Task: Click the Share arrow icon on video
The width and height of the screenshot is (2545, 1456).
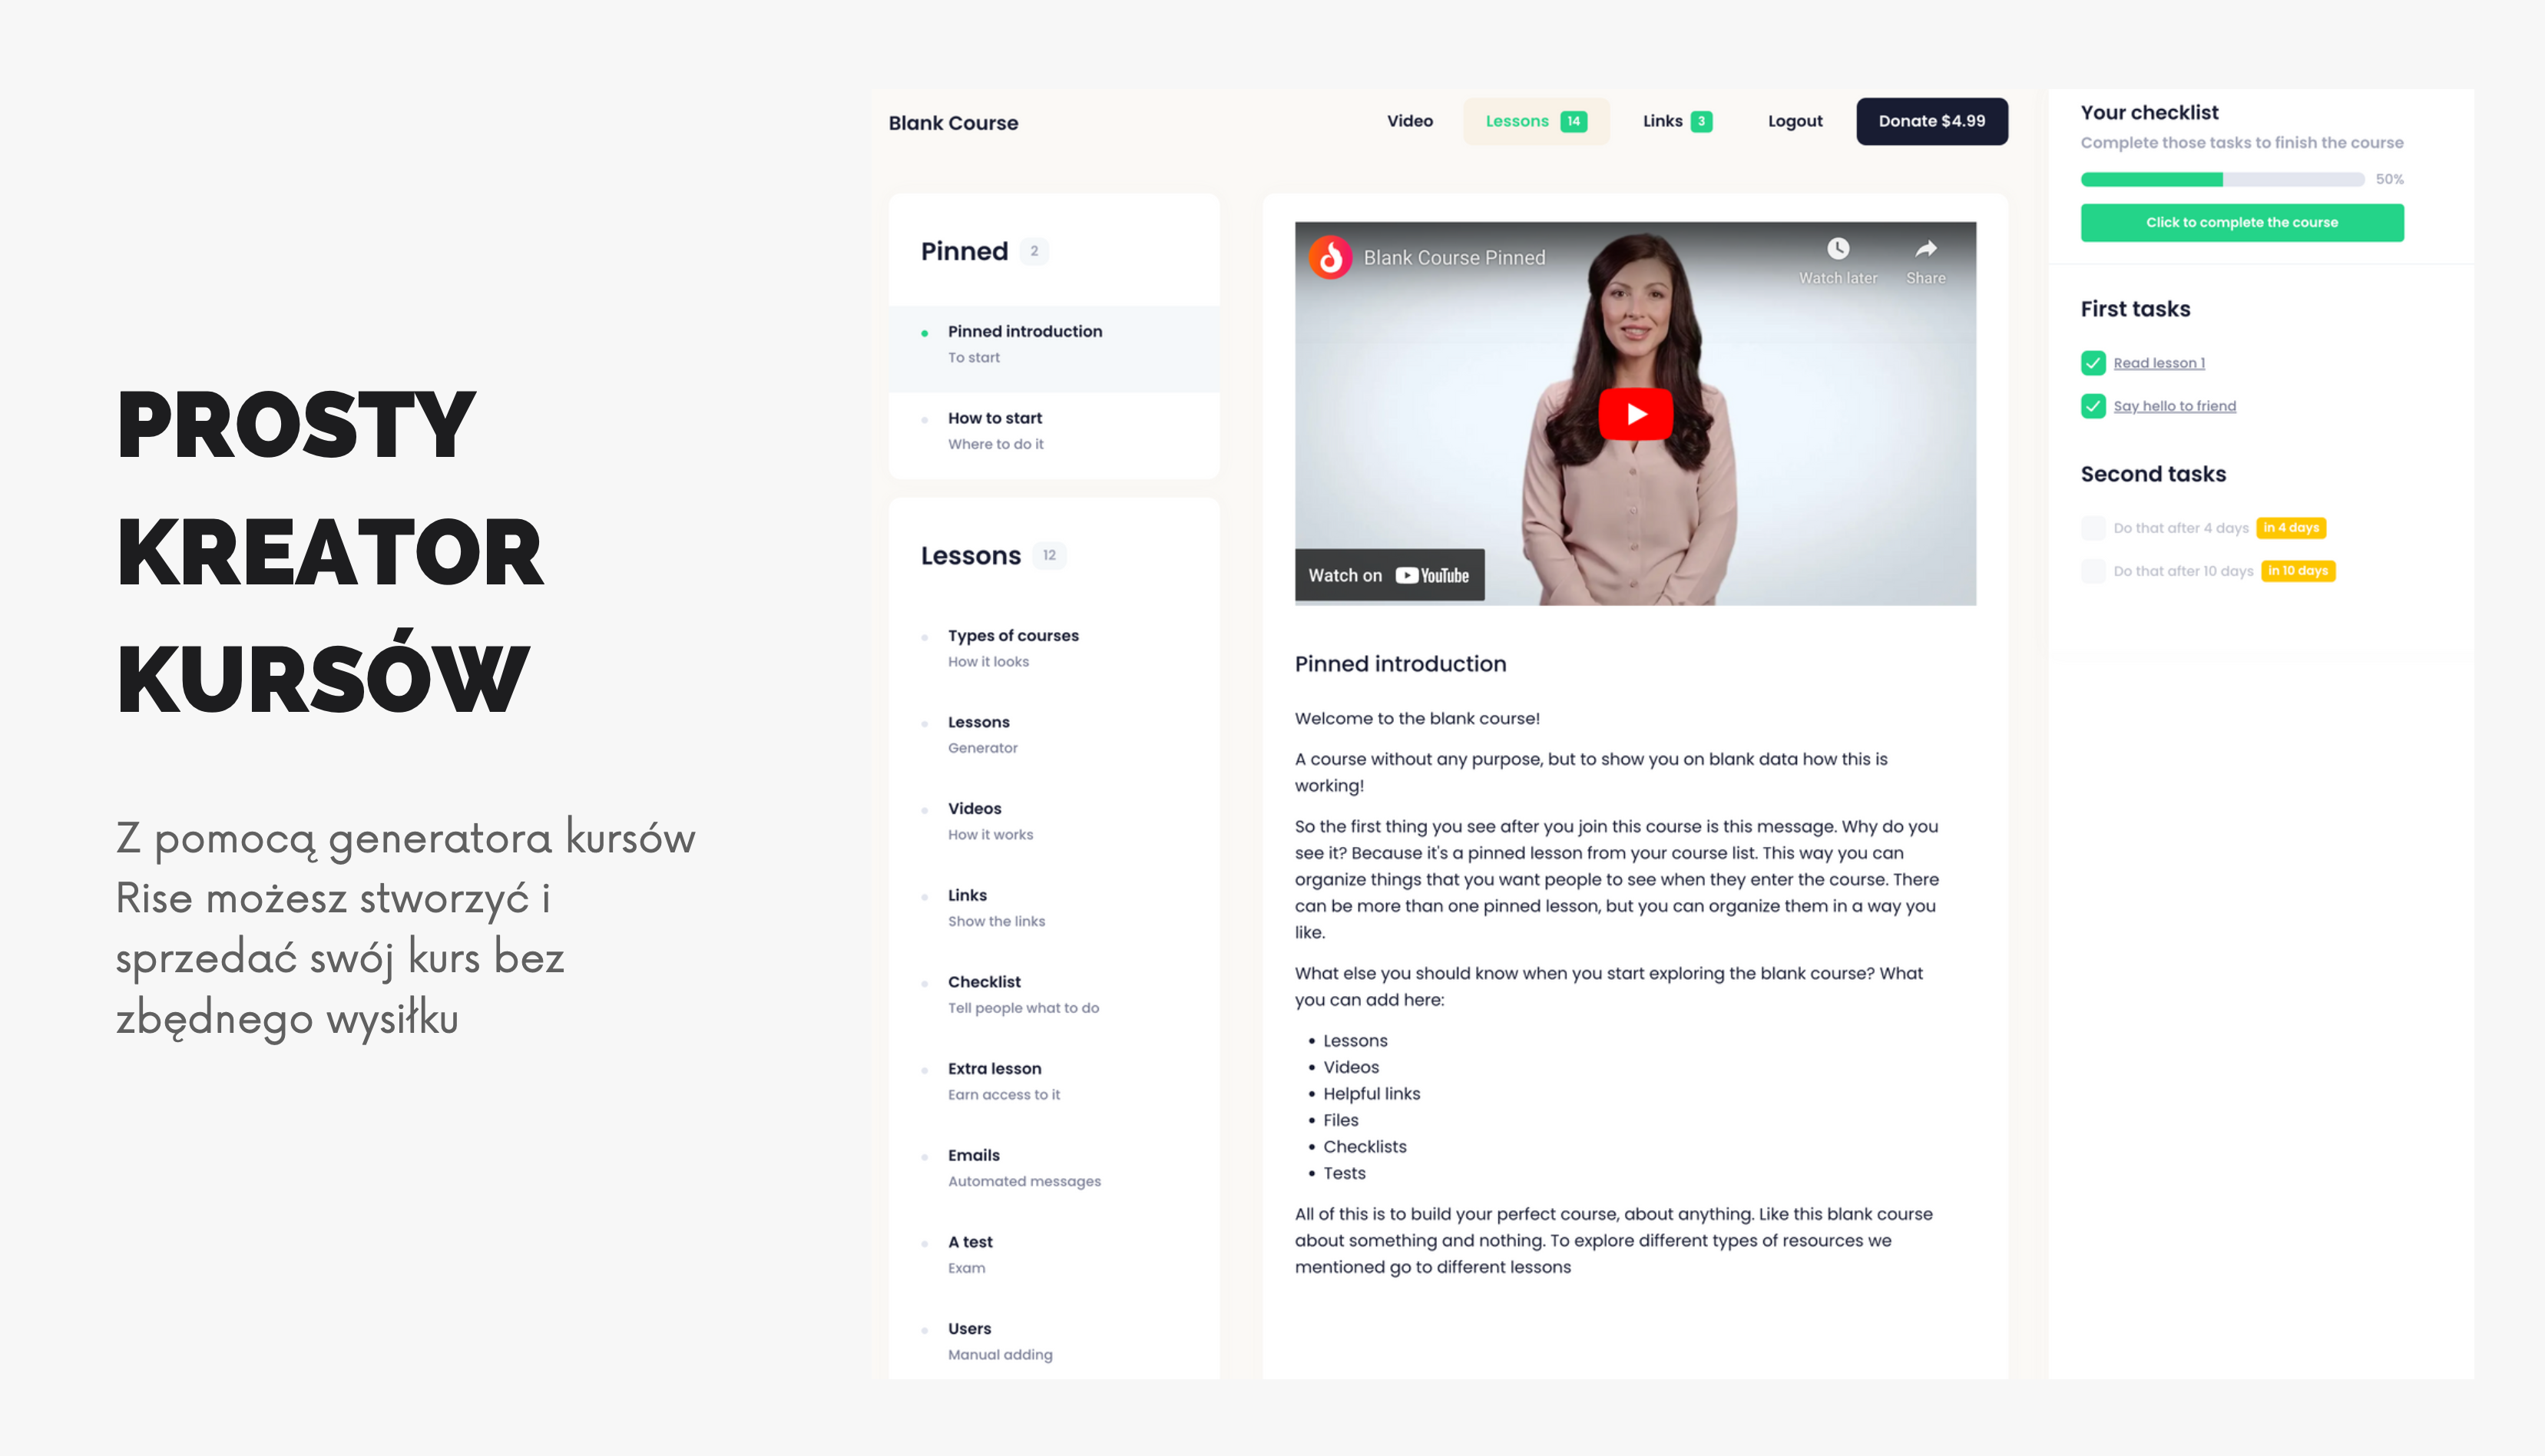Action: coord(1925,248)
